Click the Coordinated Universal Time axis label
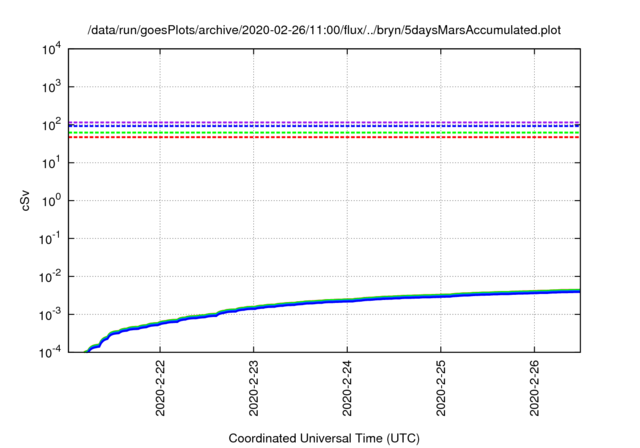 [x=324, y=438]
